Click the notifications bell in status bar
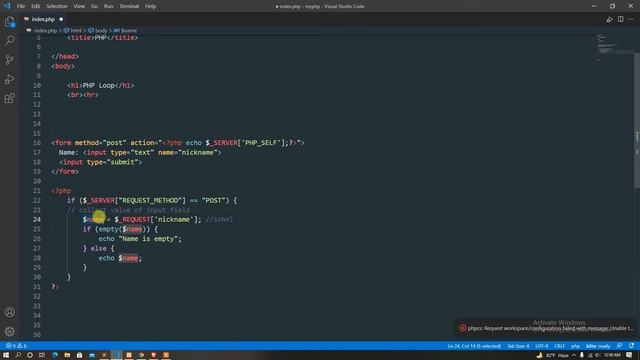640x360 pixels. click(x=631, y=346)
